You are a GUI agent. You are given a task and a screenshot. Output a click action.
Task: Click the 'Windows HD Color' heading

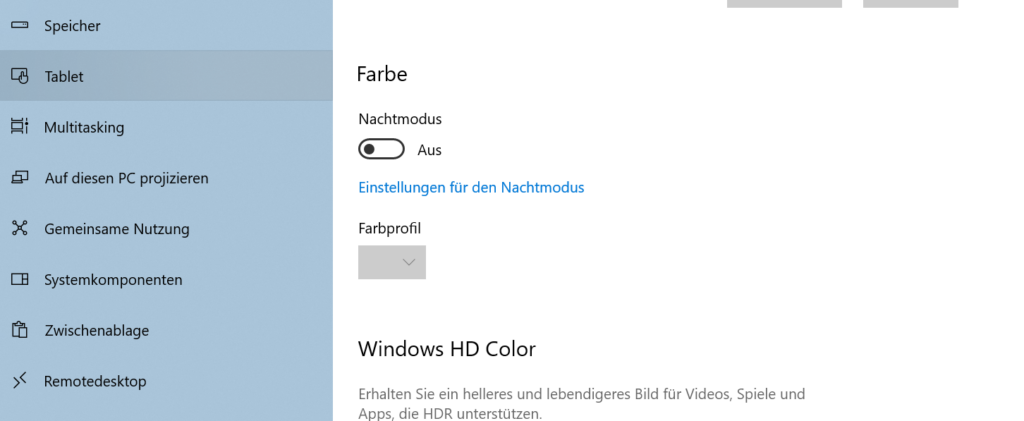click(x=446, y=349)
